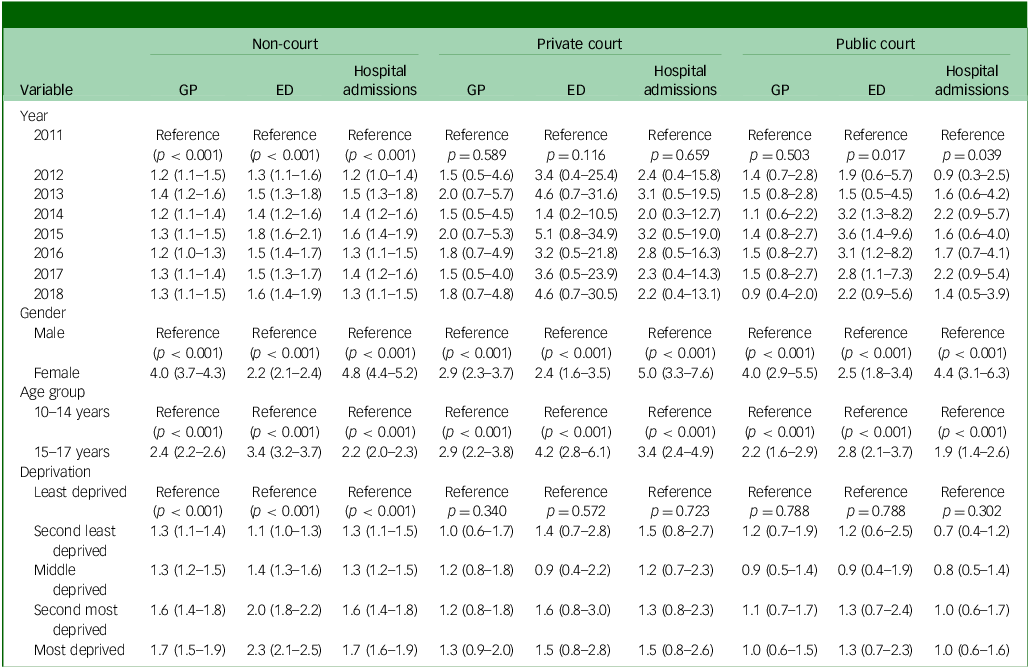Click the Year section row label
This screenshot has width=1029, height=668.
coord(34,115)
